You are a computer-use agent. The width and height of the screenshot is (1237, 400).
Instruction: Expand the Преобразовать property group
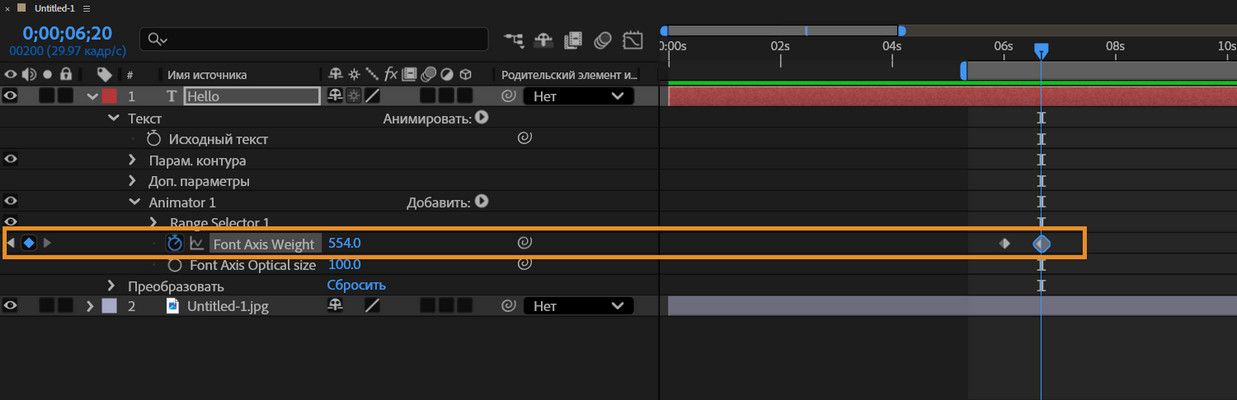pyautogui.click(x=112, y=286)
